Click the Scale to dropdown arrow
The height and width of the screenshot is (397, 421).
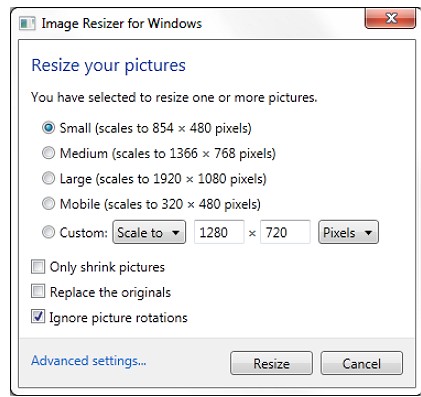point(176,233)
